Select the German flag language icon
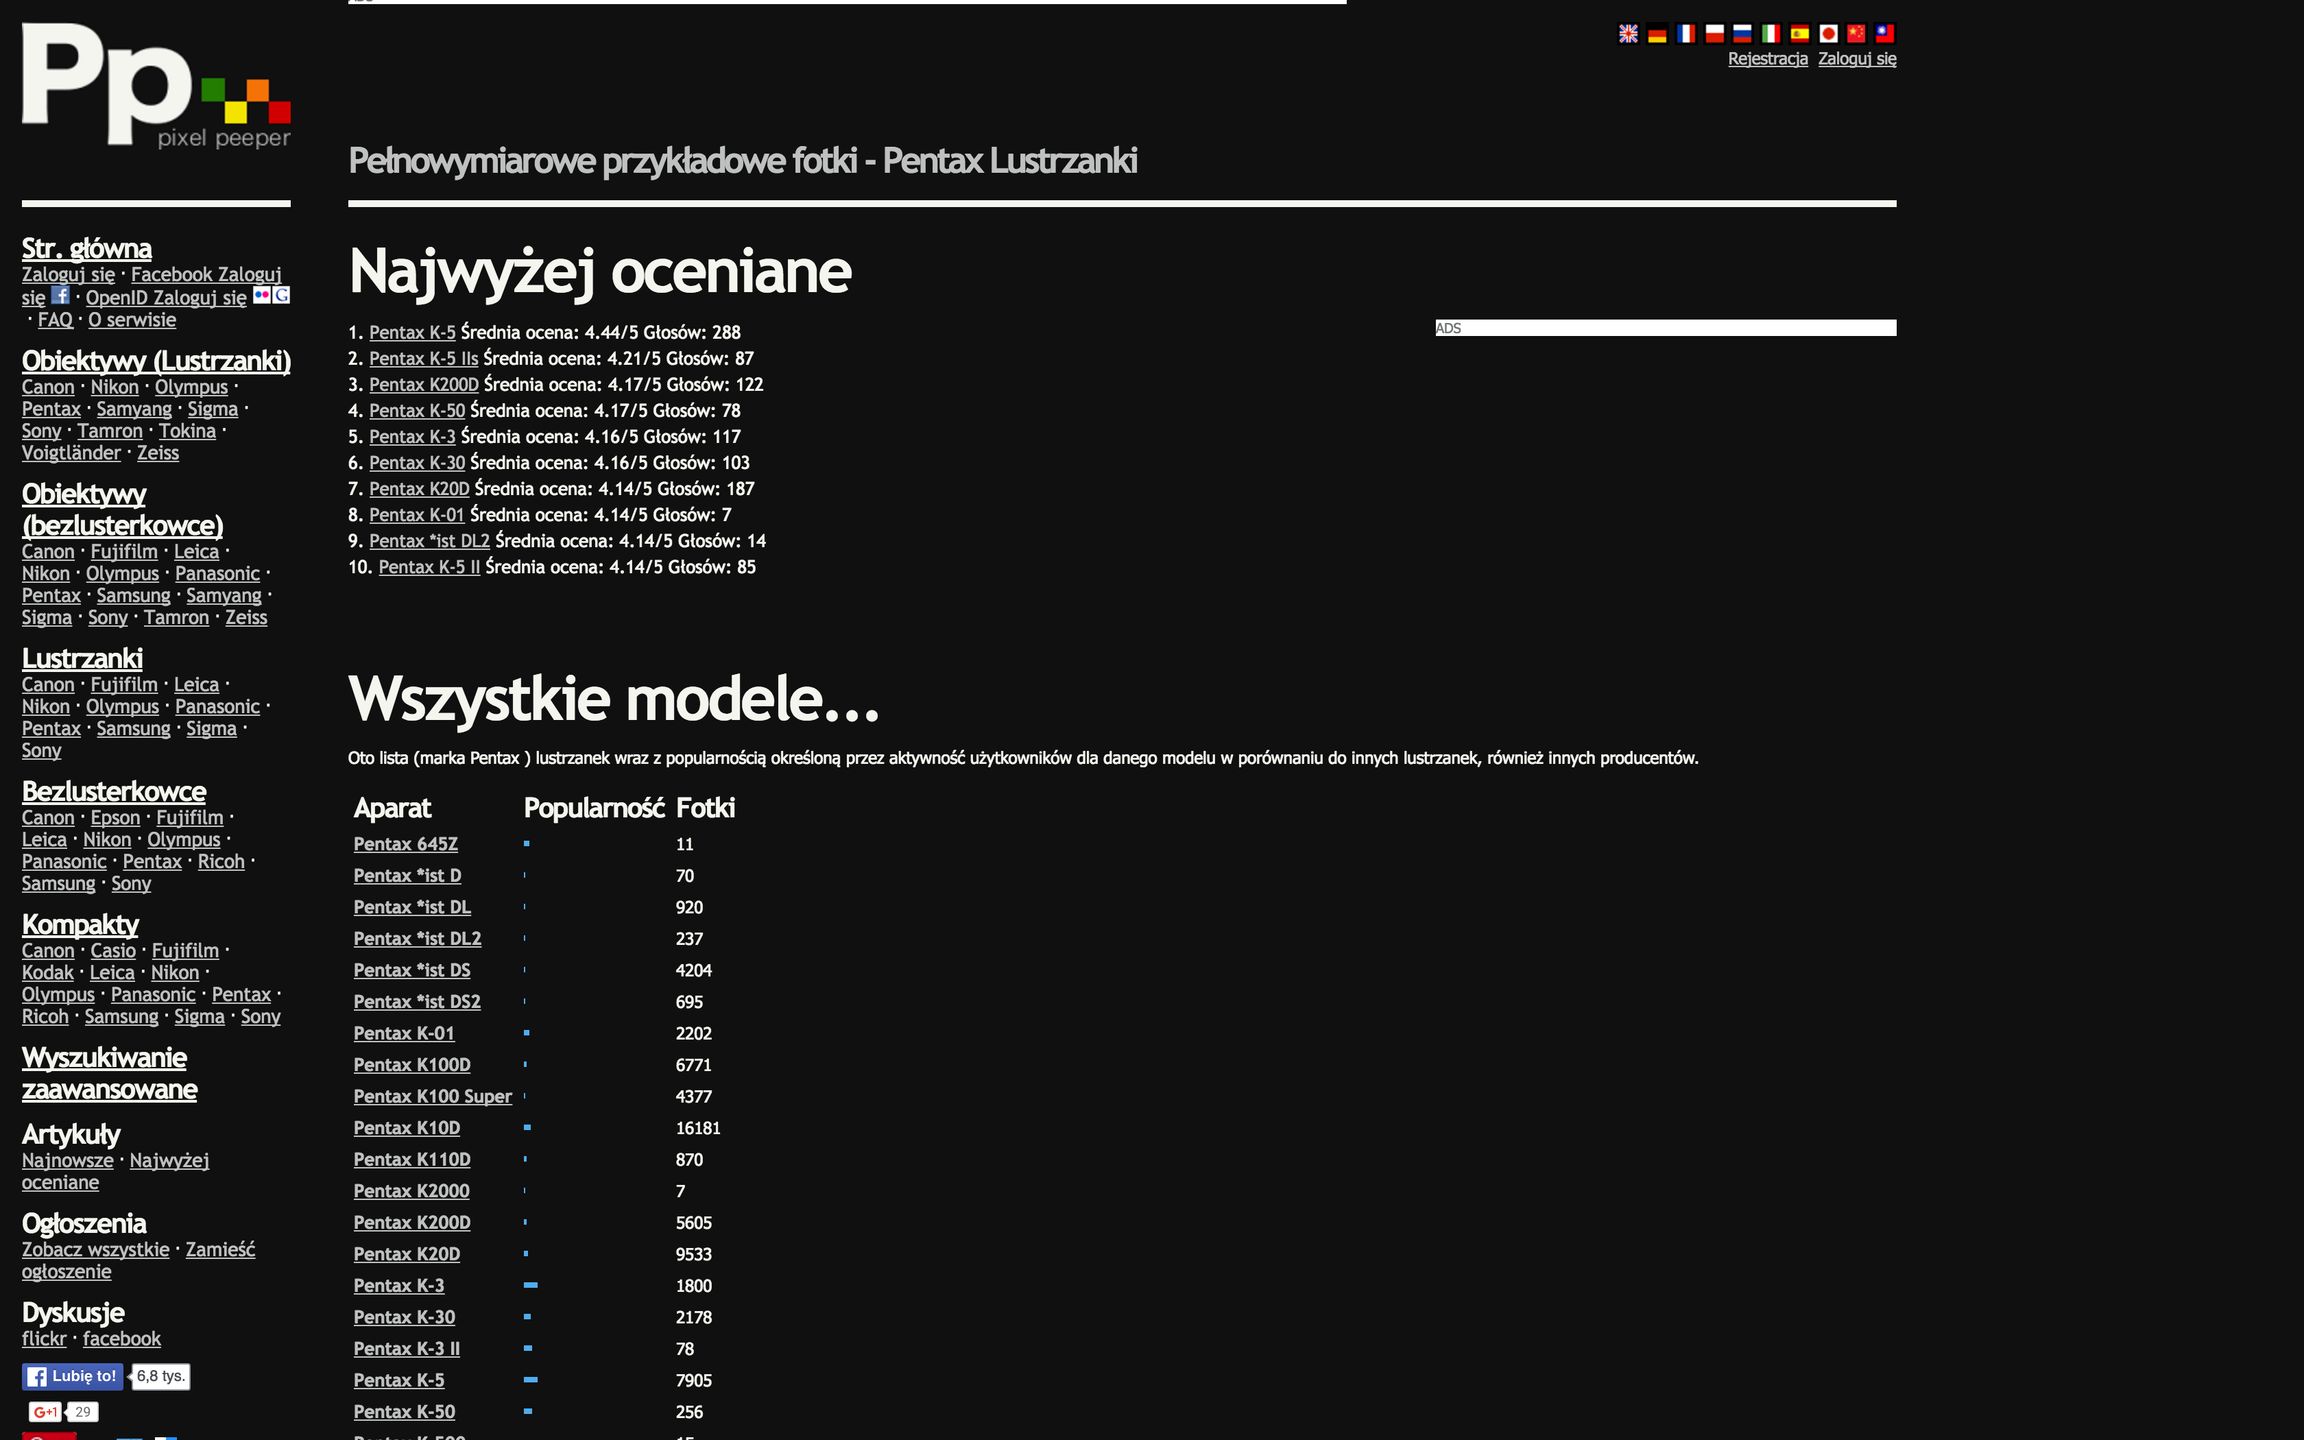 [x=1657, y=34]
